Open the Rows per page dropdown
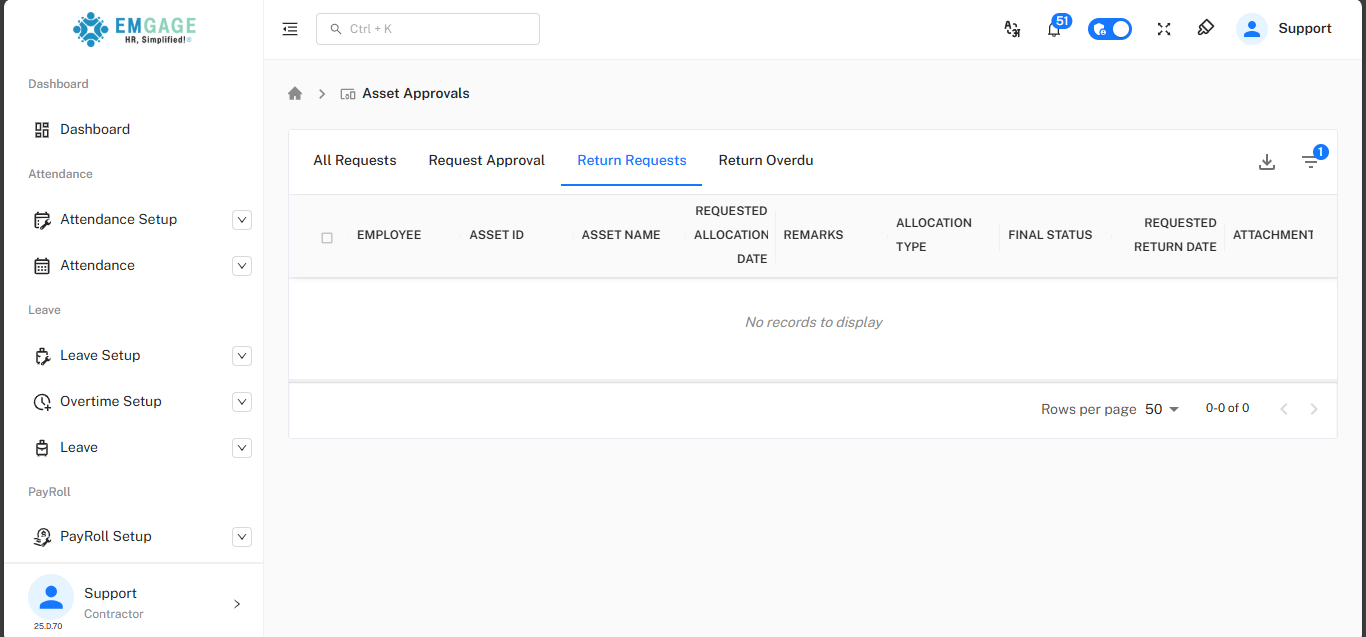The width and height of the screenshot is (1366, 637). pos(1162,409)
